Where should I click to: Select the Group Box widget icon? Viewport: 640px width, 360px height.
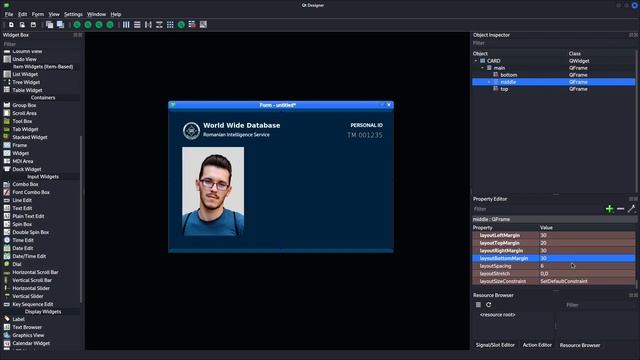7,105
